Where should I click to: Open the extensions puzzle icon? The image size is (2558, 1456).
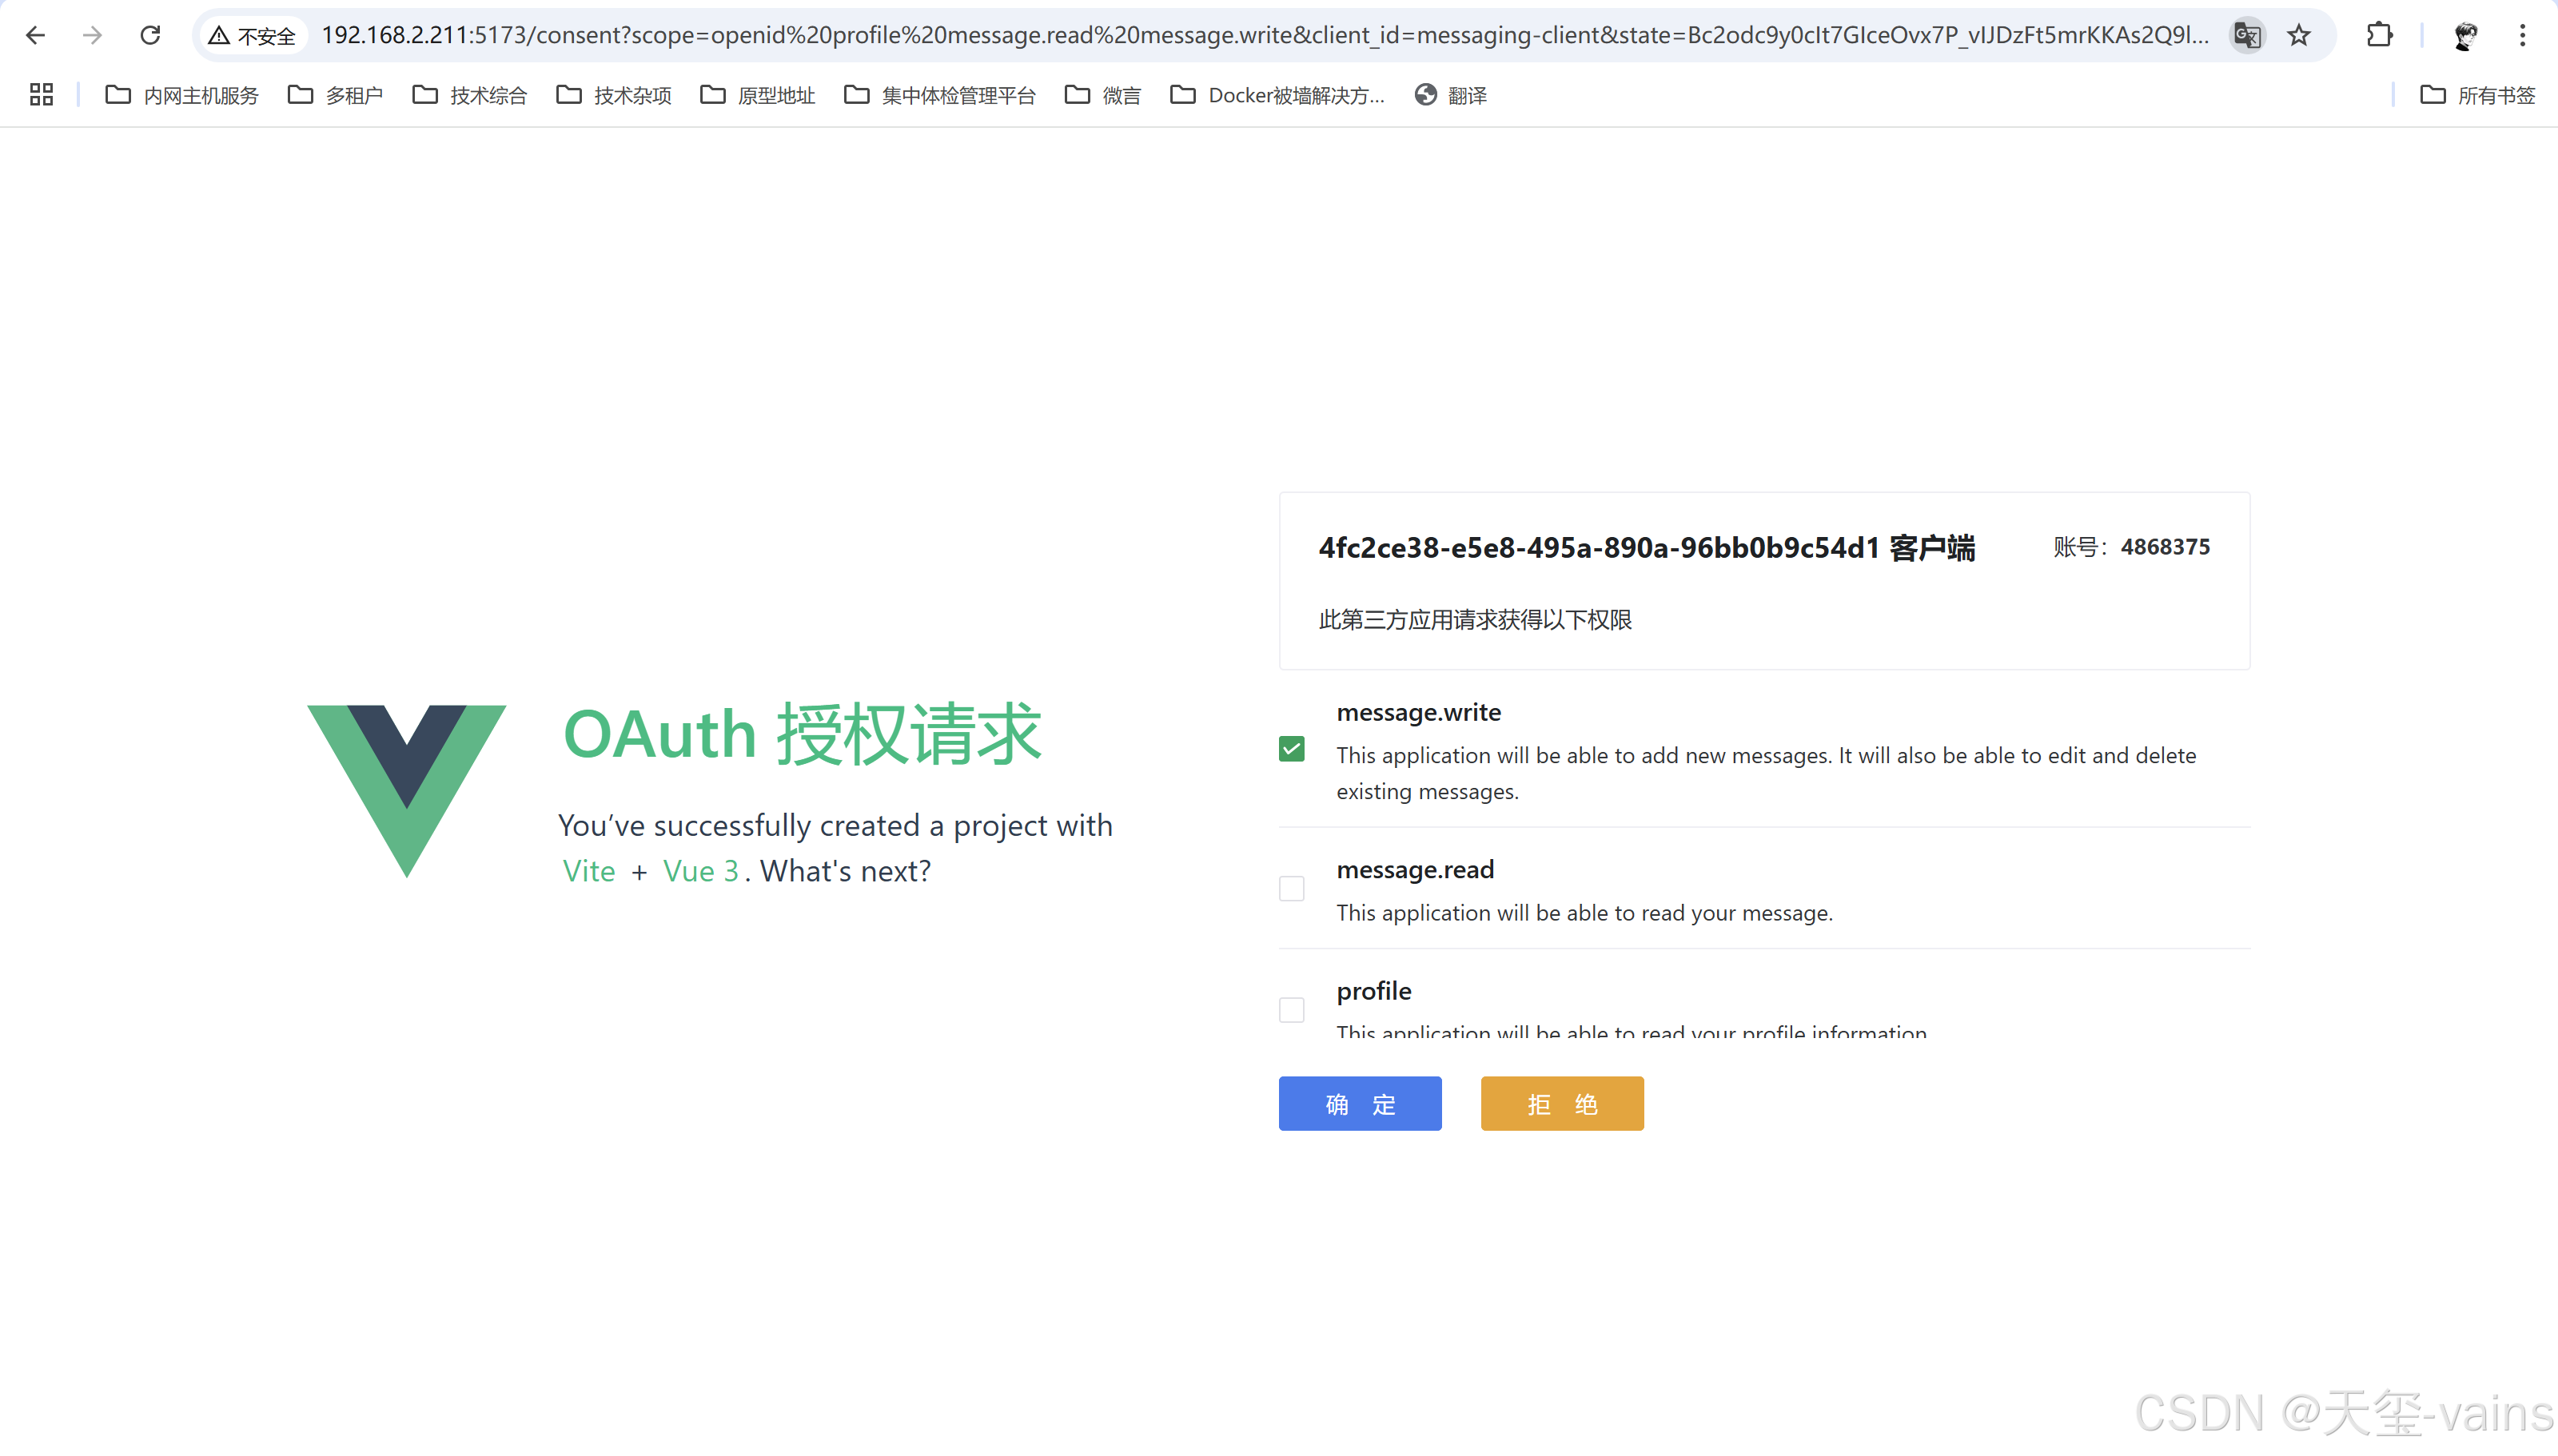click(2379, 36)
